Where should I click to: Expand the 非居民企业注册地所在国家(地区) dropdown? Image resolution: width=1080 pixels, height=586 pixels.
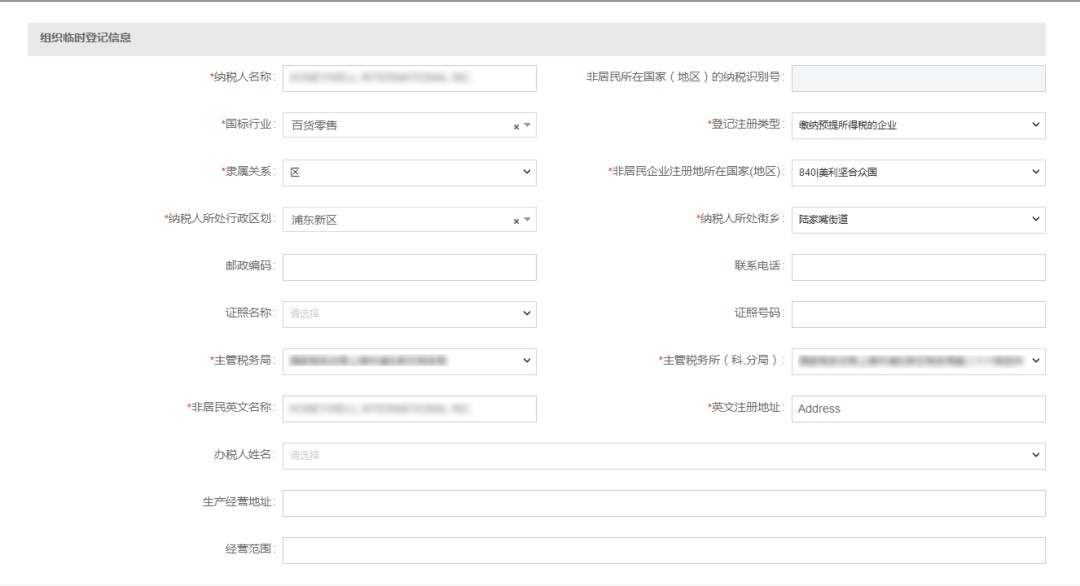click(917, 172)
